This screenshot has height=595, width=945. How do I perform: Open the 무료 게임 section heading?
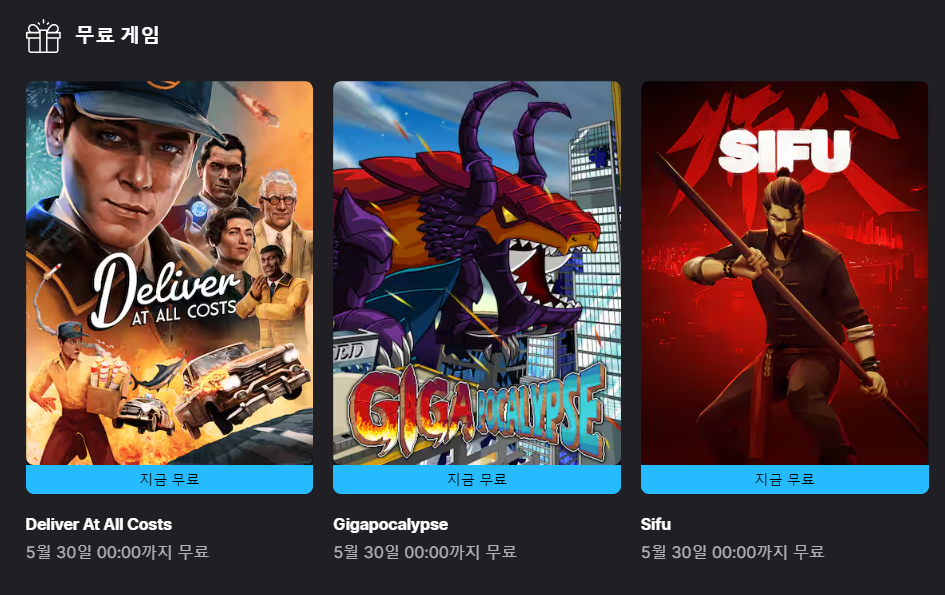click(118, 34)
